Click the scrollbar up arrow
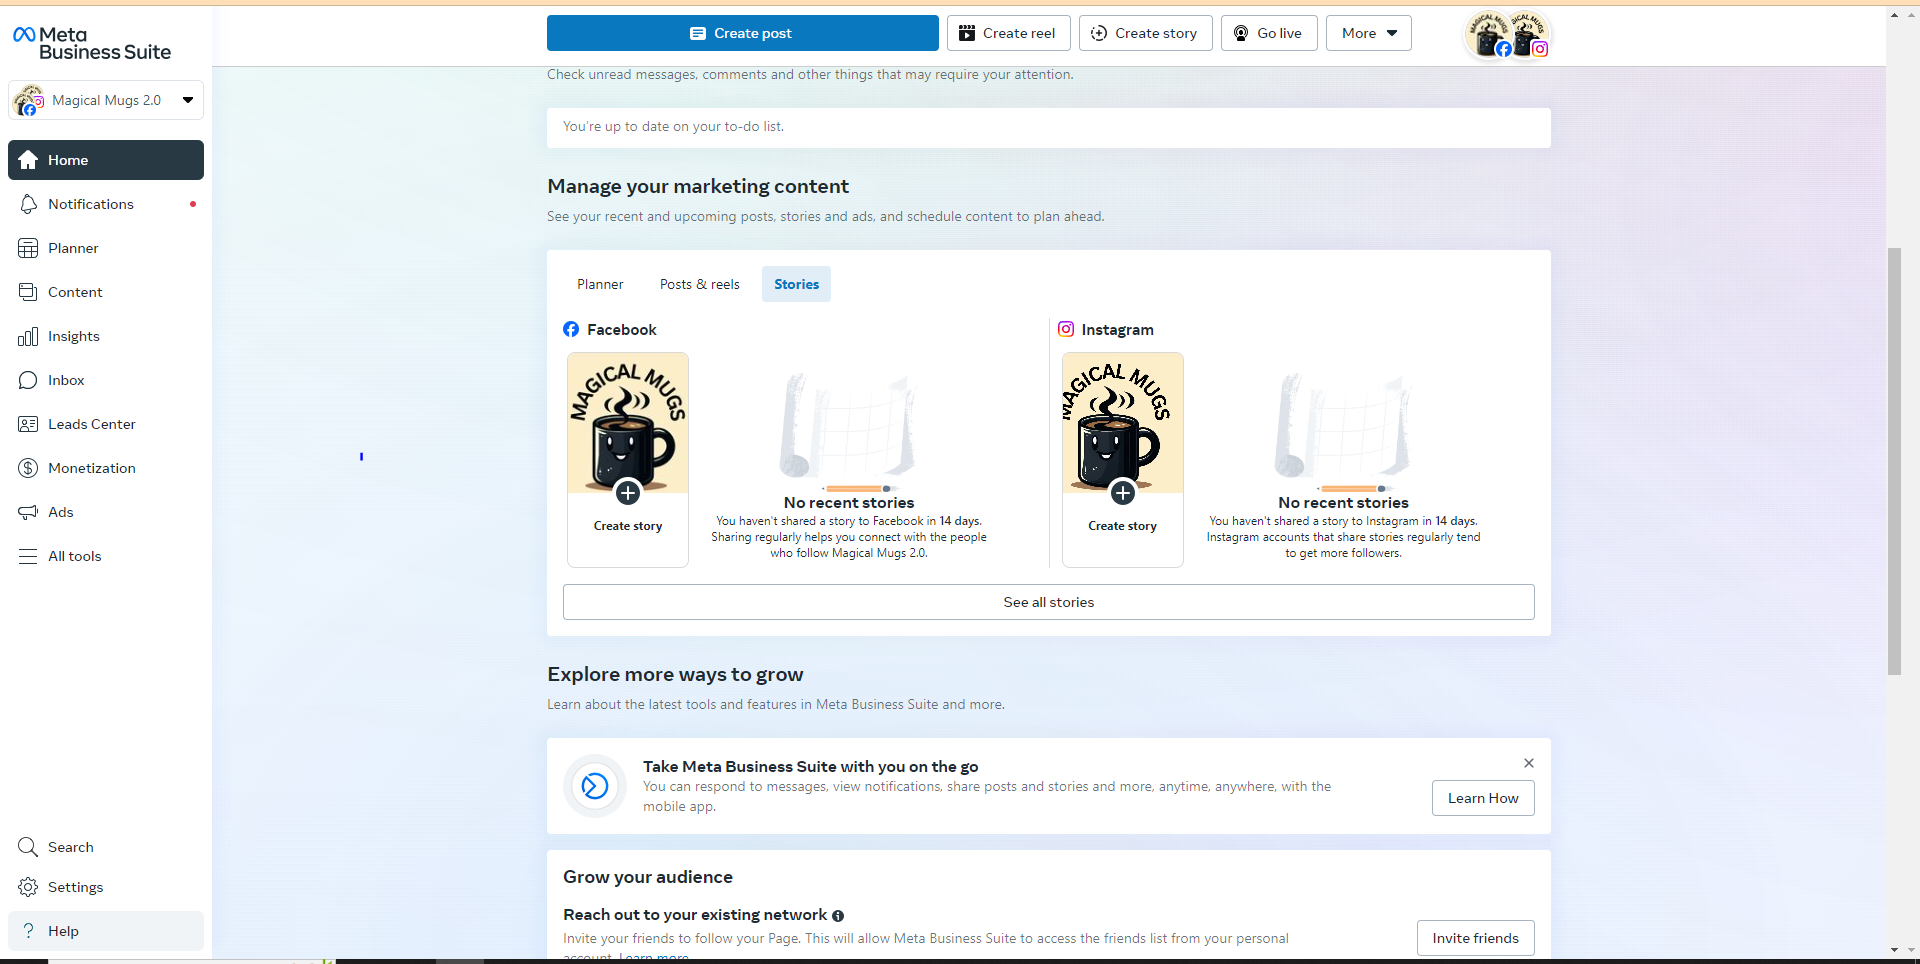The height and width of the screenshot is (964, 1920). coord(1894,14)
